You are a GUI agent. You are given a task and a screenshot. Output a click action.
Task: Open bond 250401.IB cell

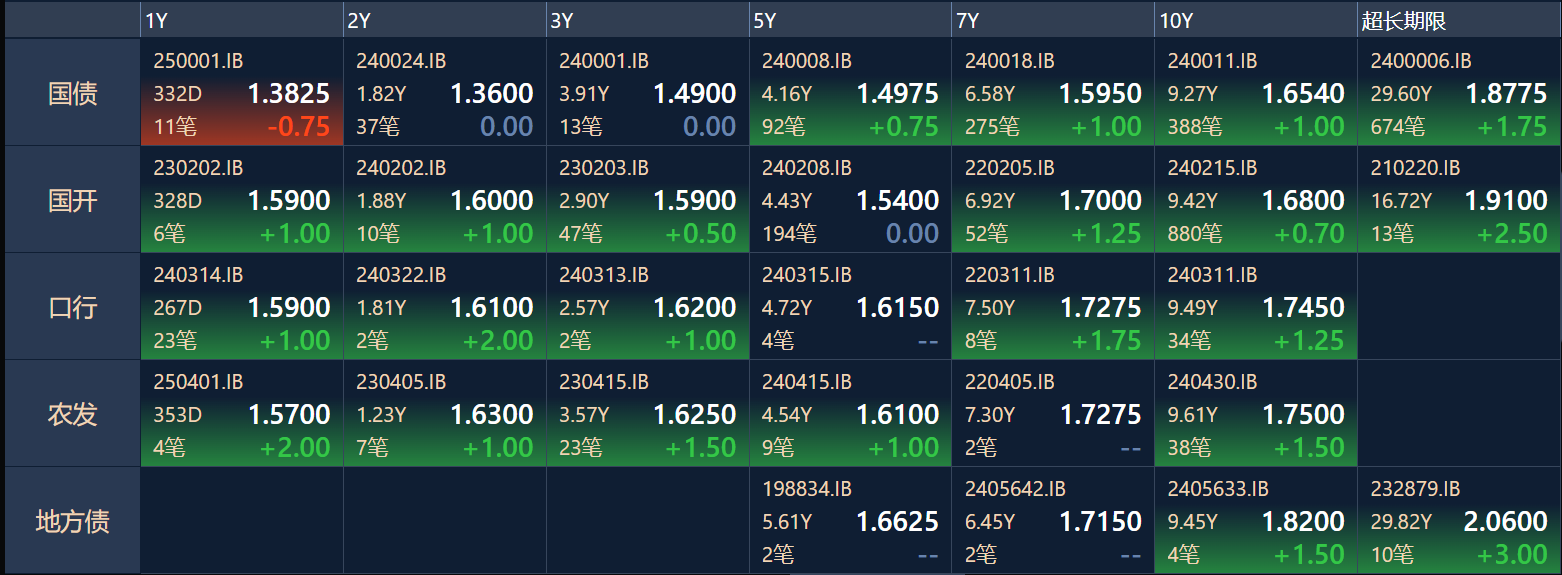[x=241, y=414]
